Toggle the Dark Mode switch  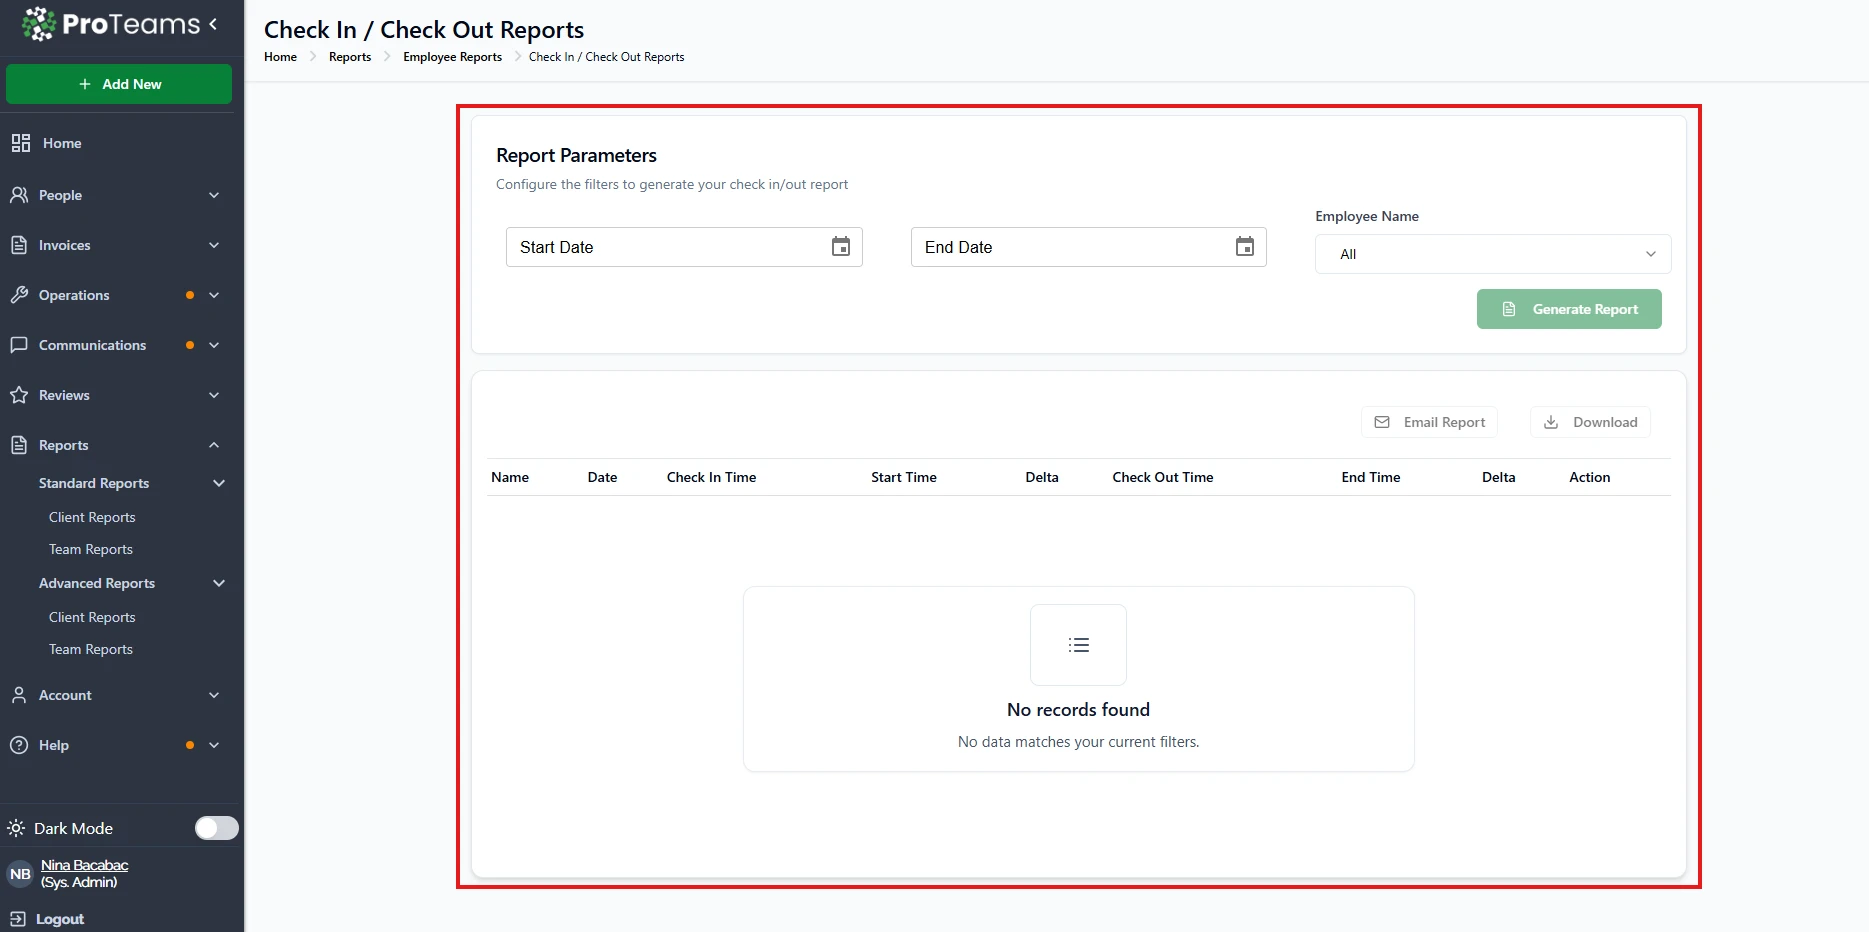coord(216,828)
